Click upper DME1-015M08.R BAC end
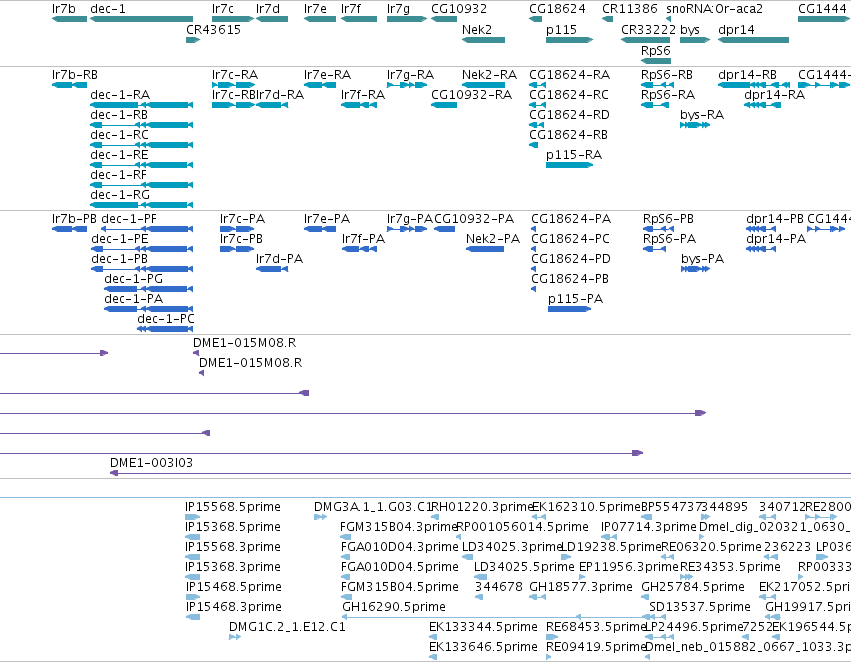The height and width of the screenshot is (662, 851). [196, 353]
